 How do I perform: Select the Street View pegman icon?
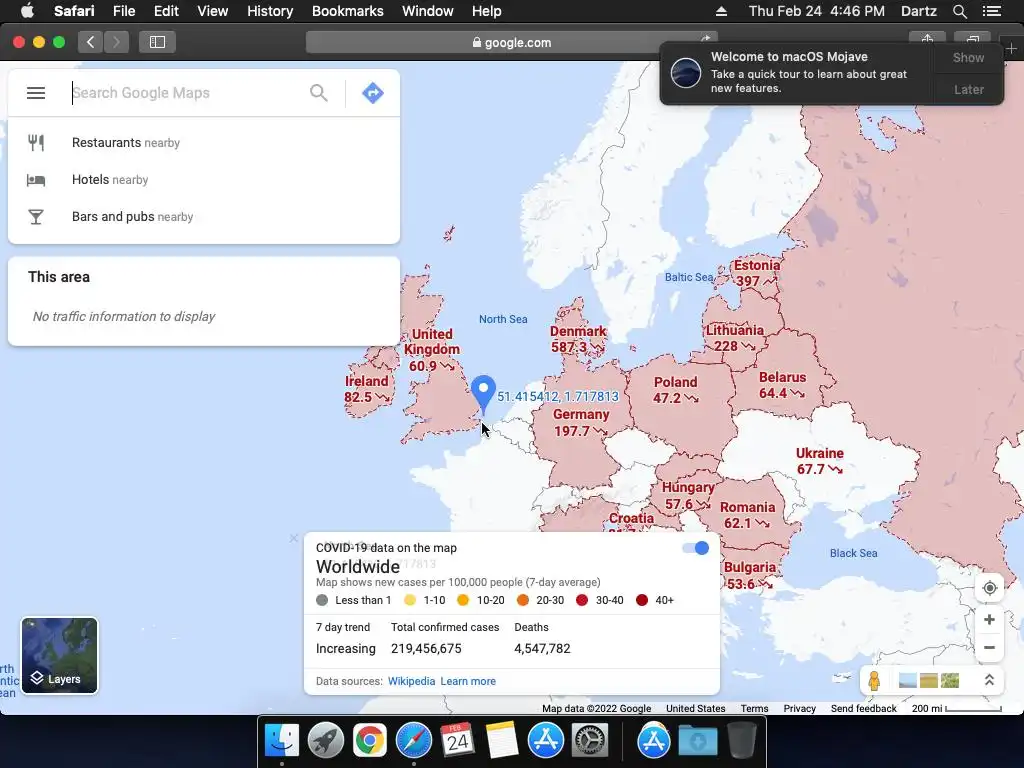coord(874,680)
